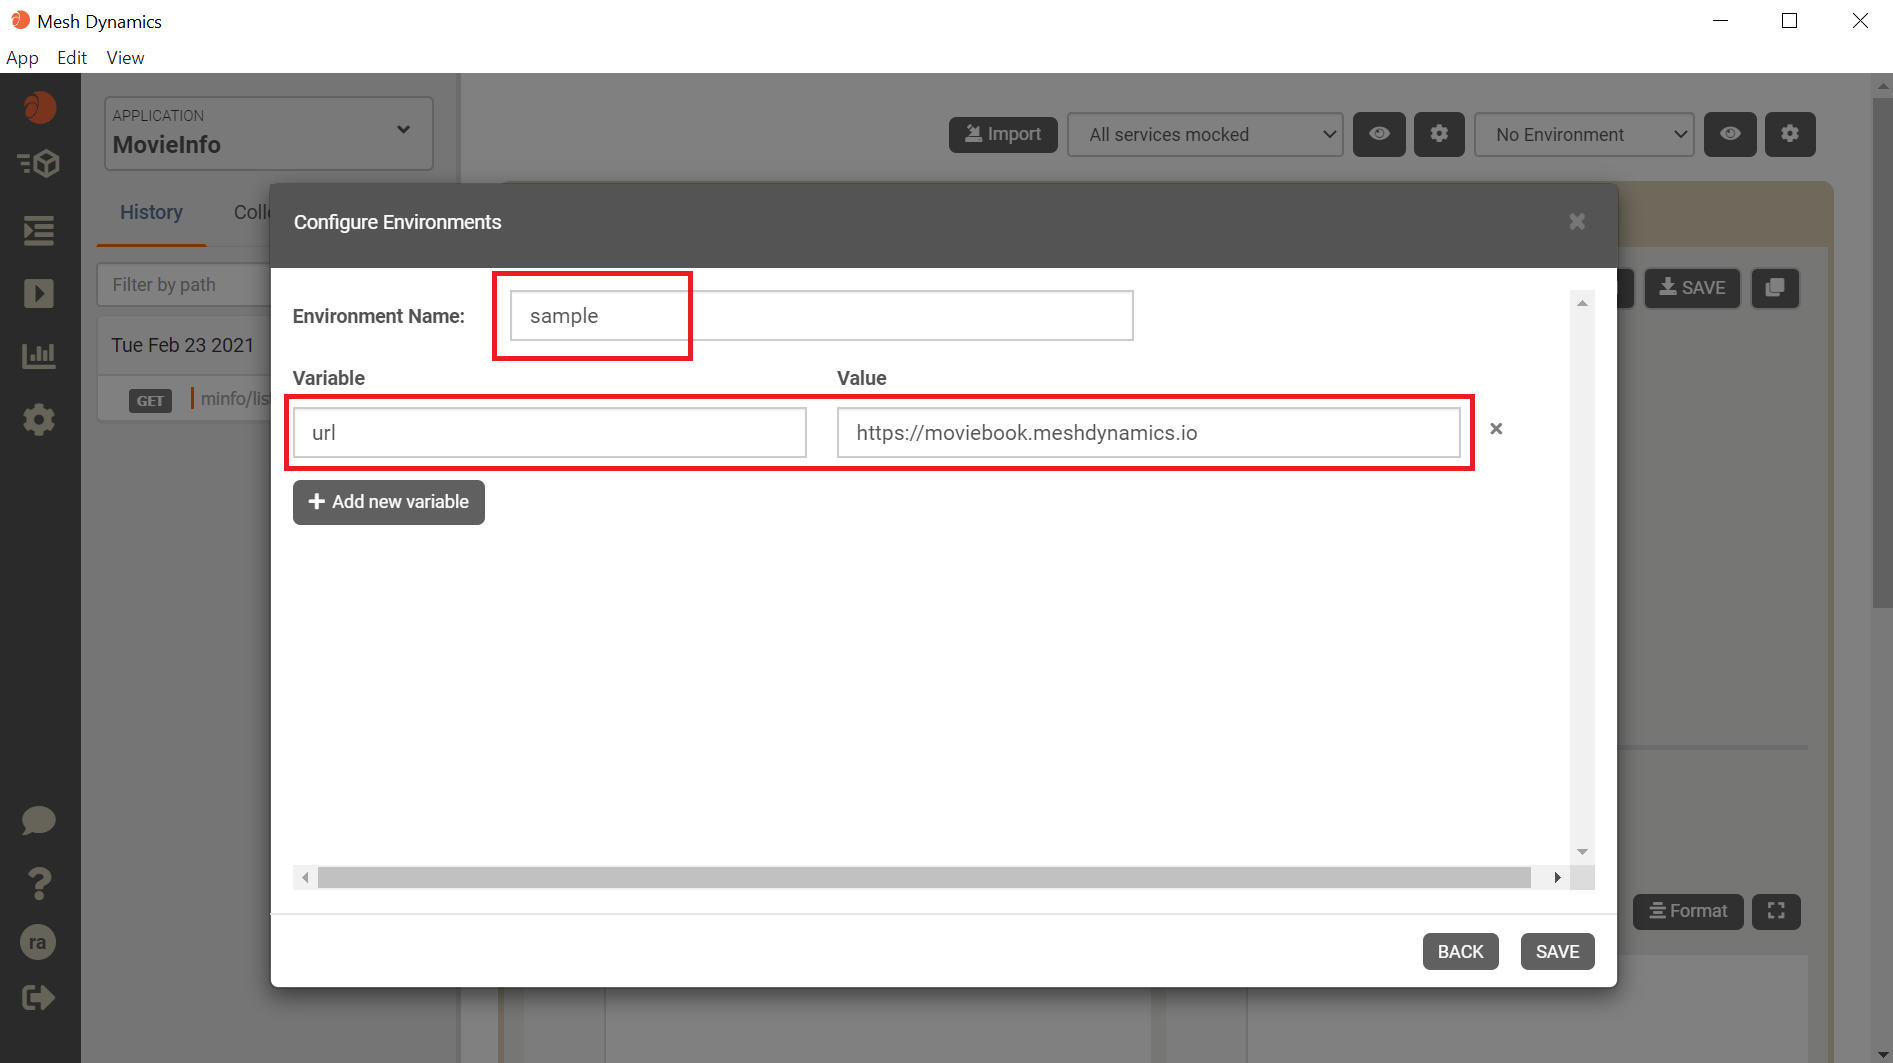Click the mock services settings gear
1893x1063 pixels.
1439,134
